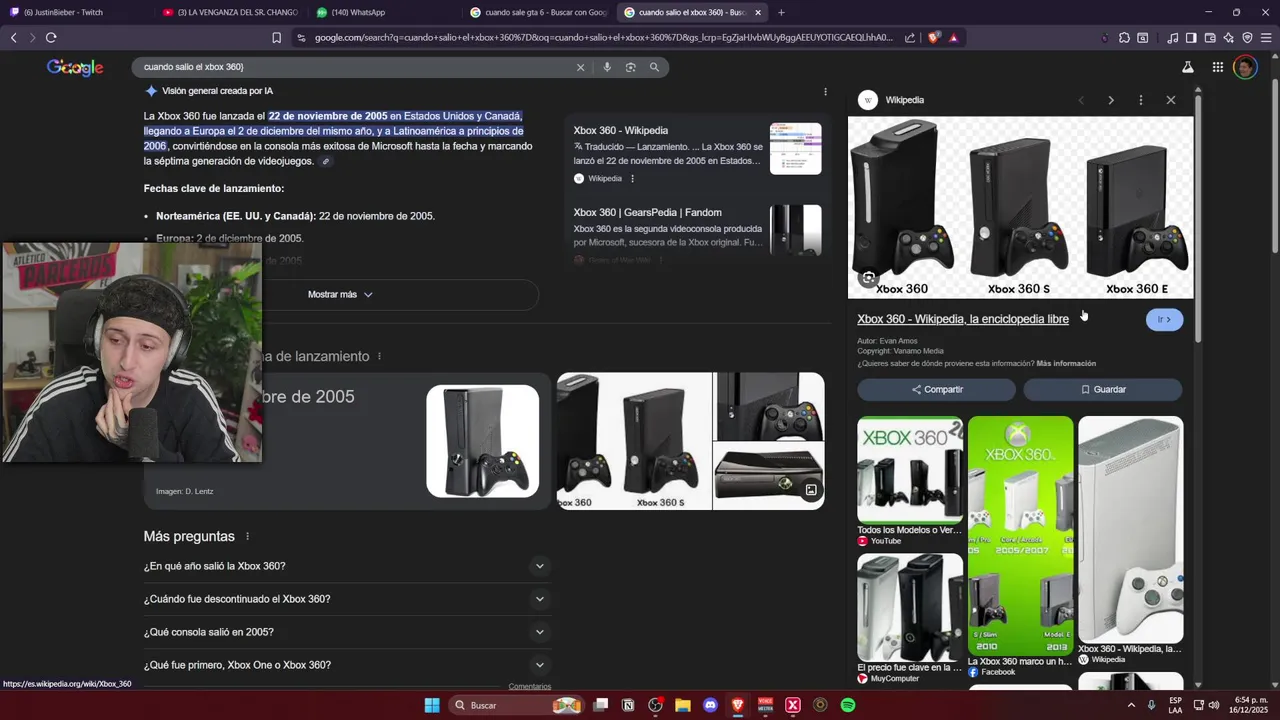Open Spotify from the taskbar
Image resolution: width=1280 pixels, height=720 pixels.
point(847,705)
